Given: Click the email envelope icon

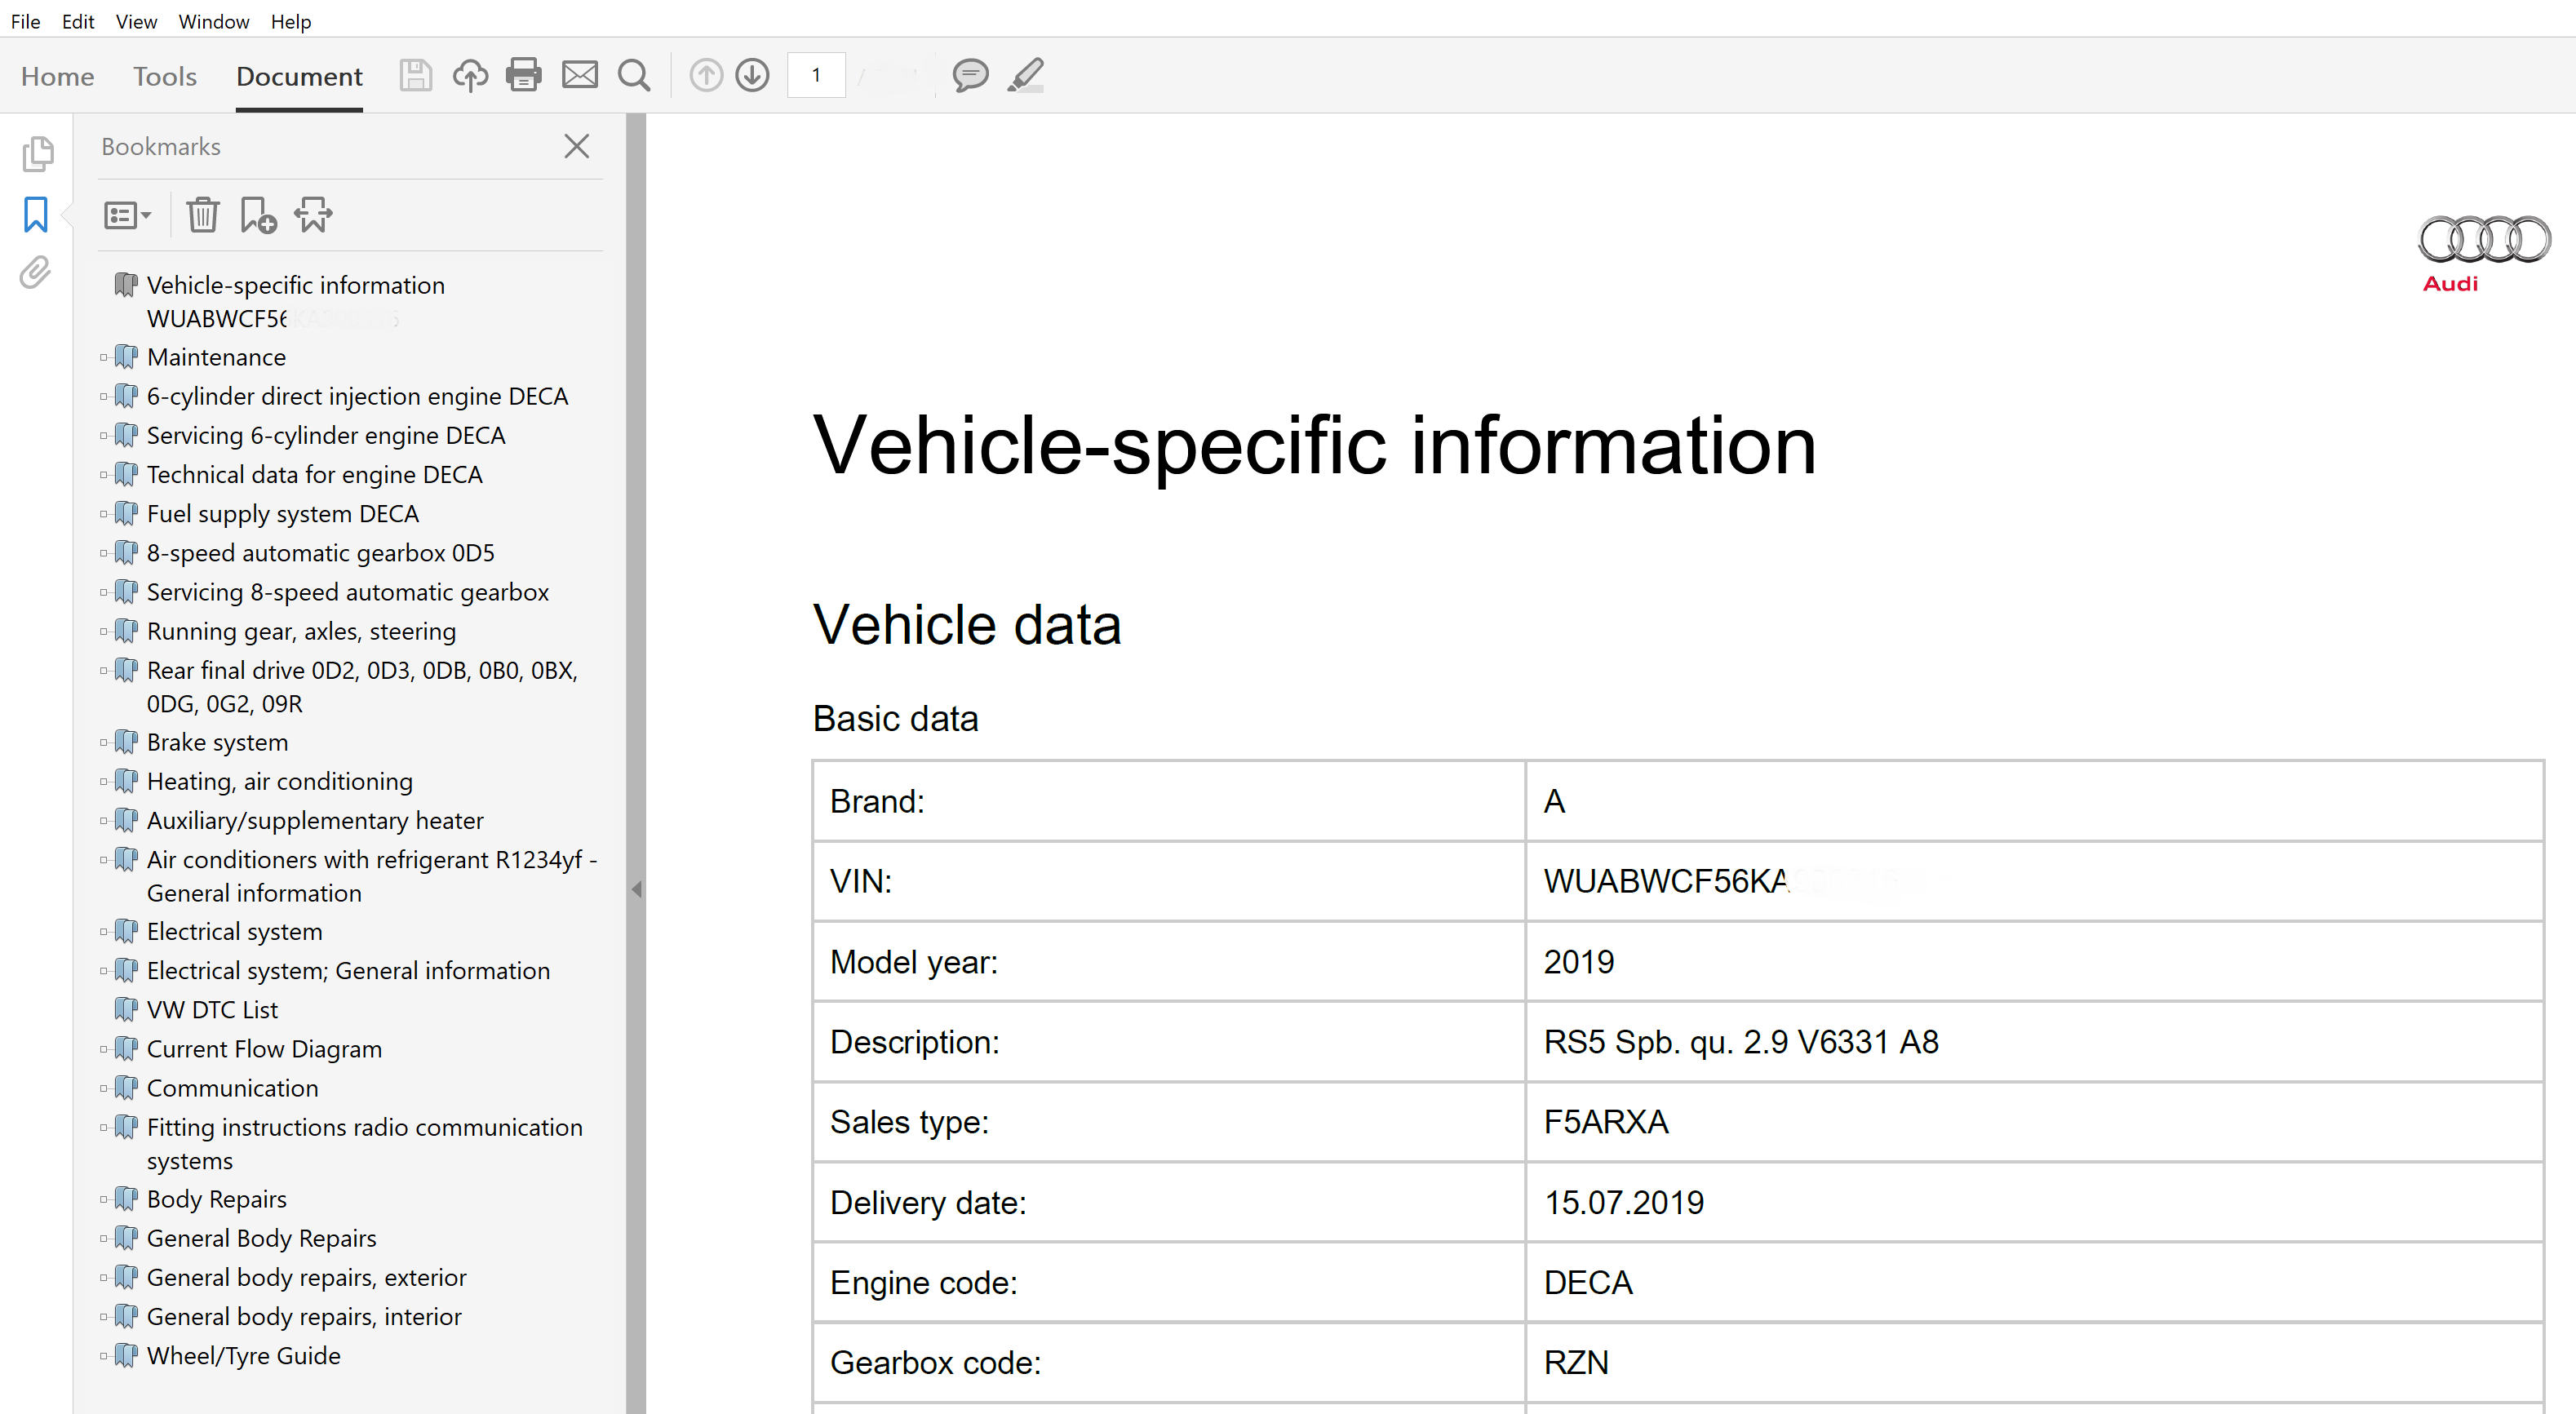Looking at the screenshot, I should tap(579, 75).
